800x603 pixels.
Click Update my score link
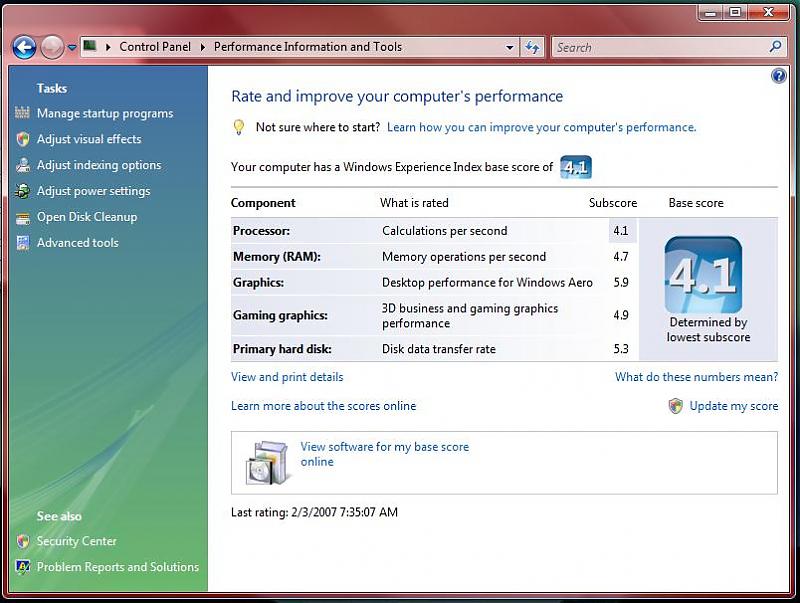(x=733, y=406)
